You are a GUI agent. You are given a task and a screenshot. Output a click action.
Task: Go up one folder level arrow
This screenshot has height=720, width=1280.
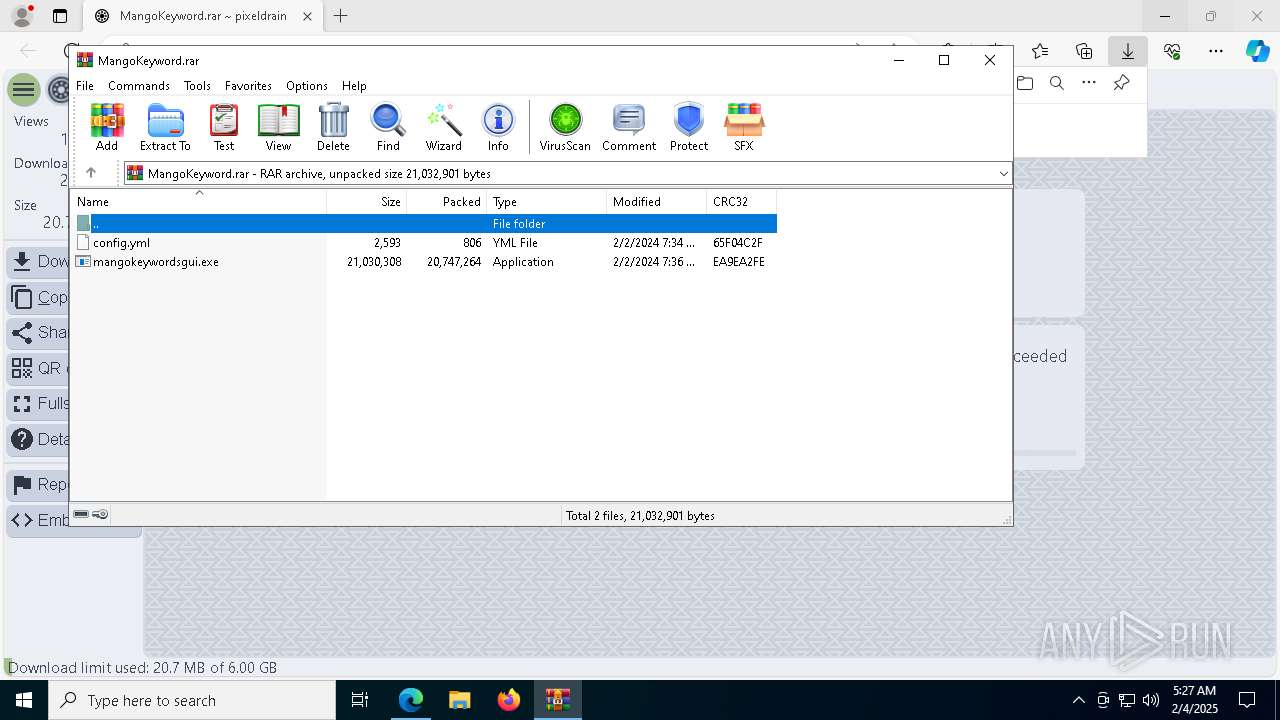pyautogui.click(x=91, y=173)
